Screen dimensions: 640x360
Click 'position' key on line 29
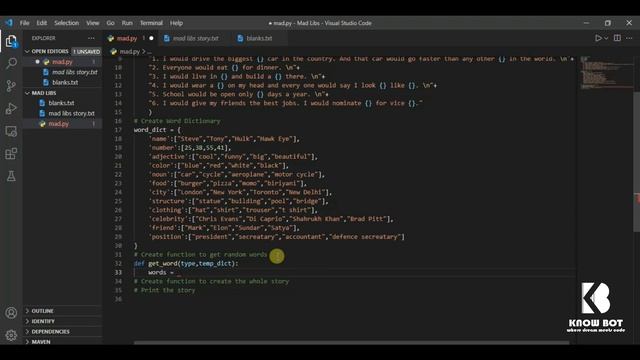click(167, 237)
